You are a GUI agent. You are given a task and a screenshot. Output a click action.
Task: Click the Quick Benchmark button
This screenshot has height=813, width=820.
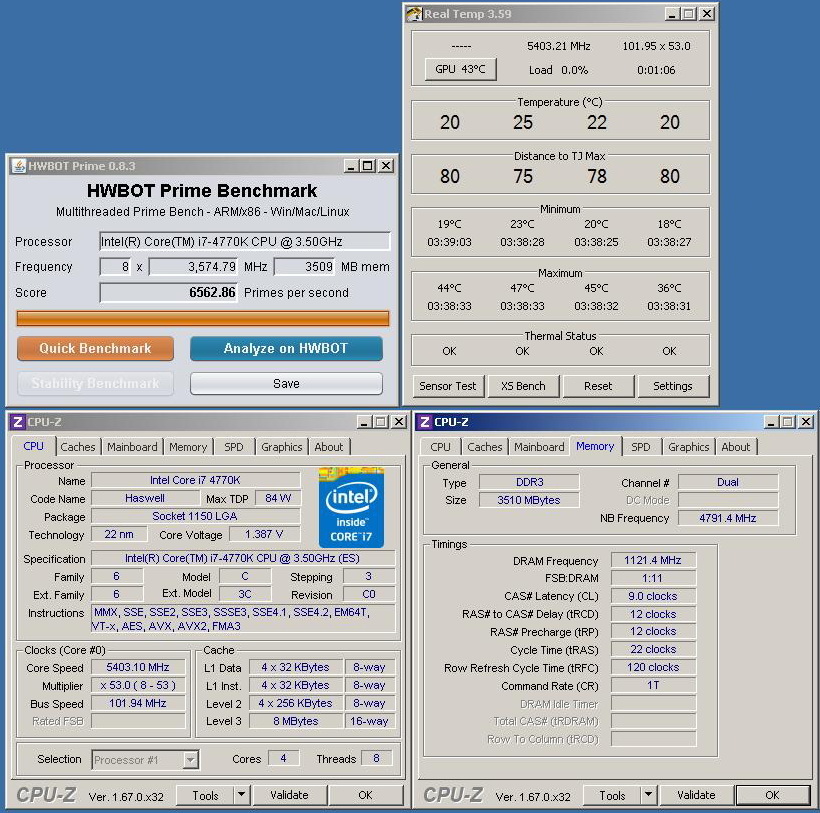pyautogui.click(x=95, y=349)
